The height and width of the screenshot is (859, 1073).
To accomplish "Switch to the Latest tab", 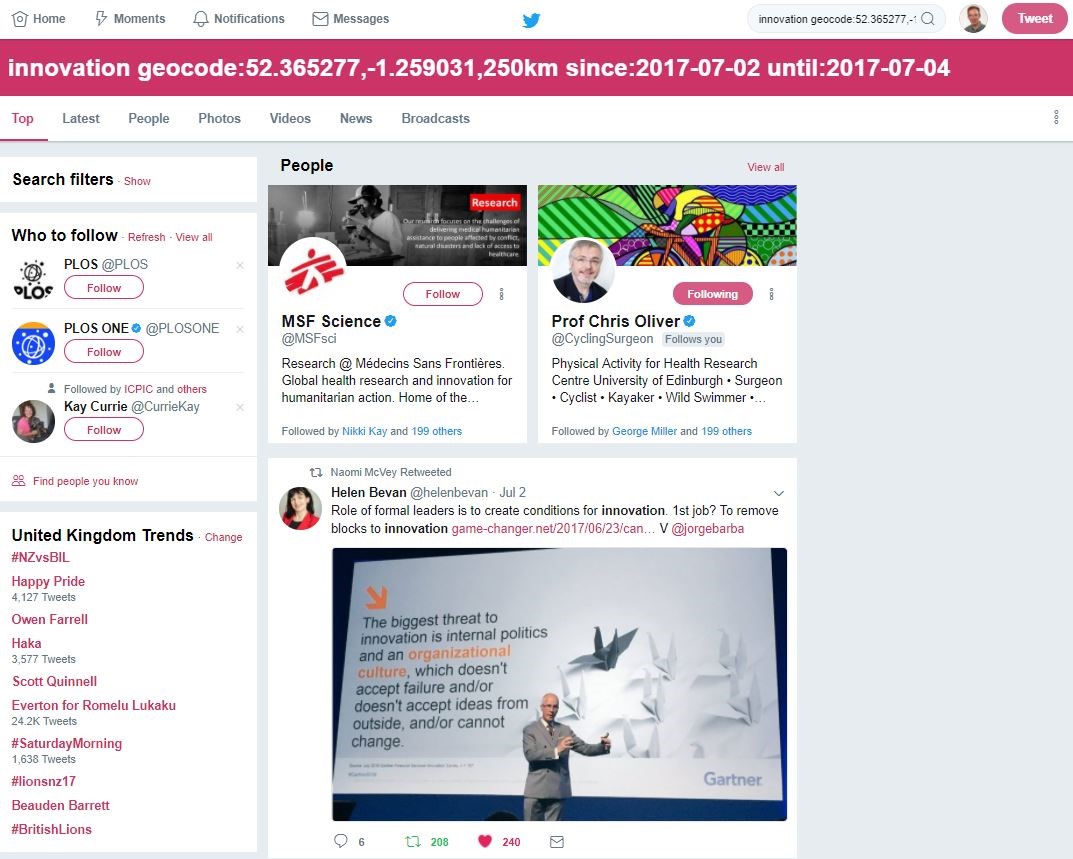I will click(x=81, y=118).
